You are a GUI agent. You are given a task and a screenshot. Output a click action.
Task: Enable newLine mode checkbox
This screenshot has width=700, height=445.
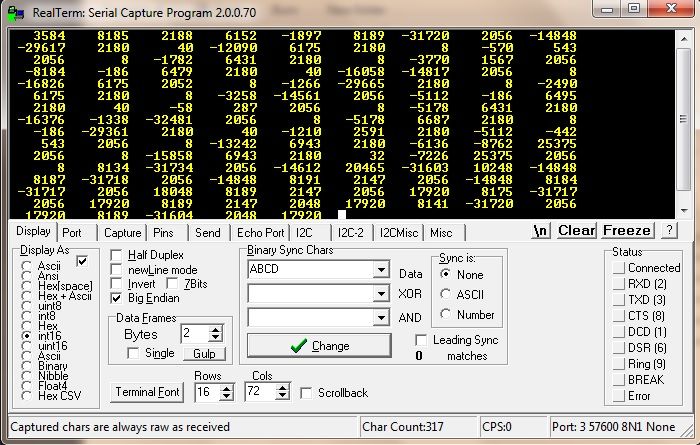(x=116, y=270)
